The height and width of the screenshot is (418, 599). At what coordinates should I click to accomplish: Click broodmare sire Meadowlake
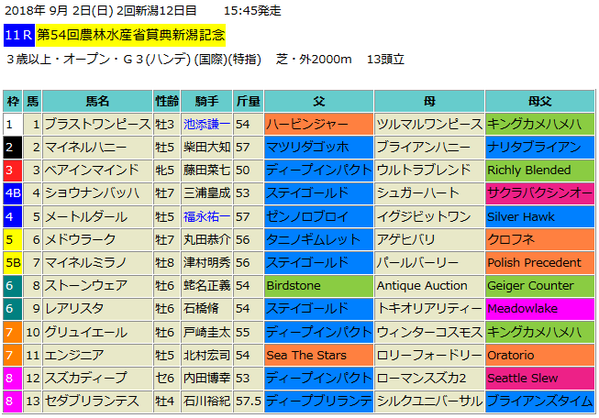[x=539, y=309]
